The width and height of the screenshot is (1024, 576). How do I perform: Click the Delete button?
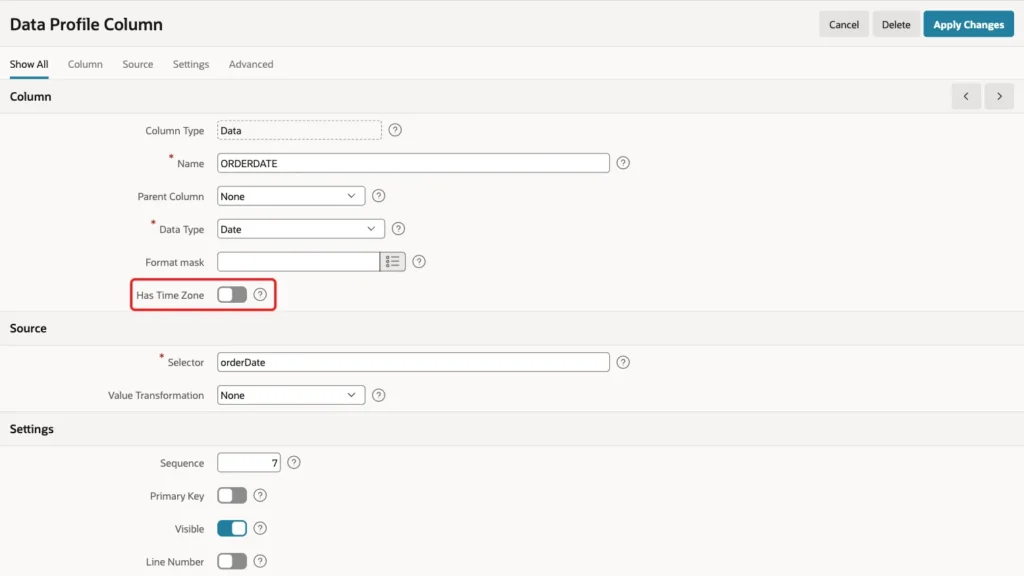pyautogui.click(x=895, y=24)
